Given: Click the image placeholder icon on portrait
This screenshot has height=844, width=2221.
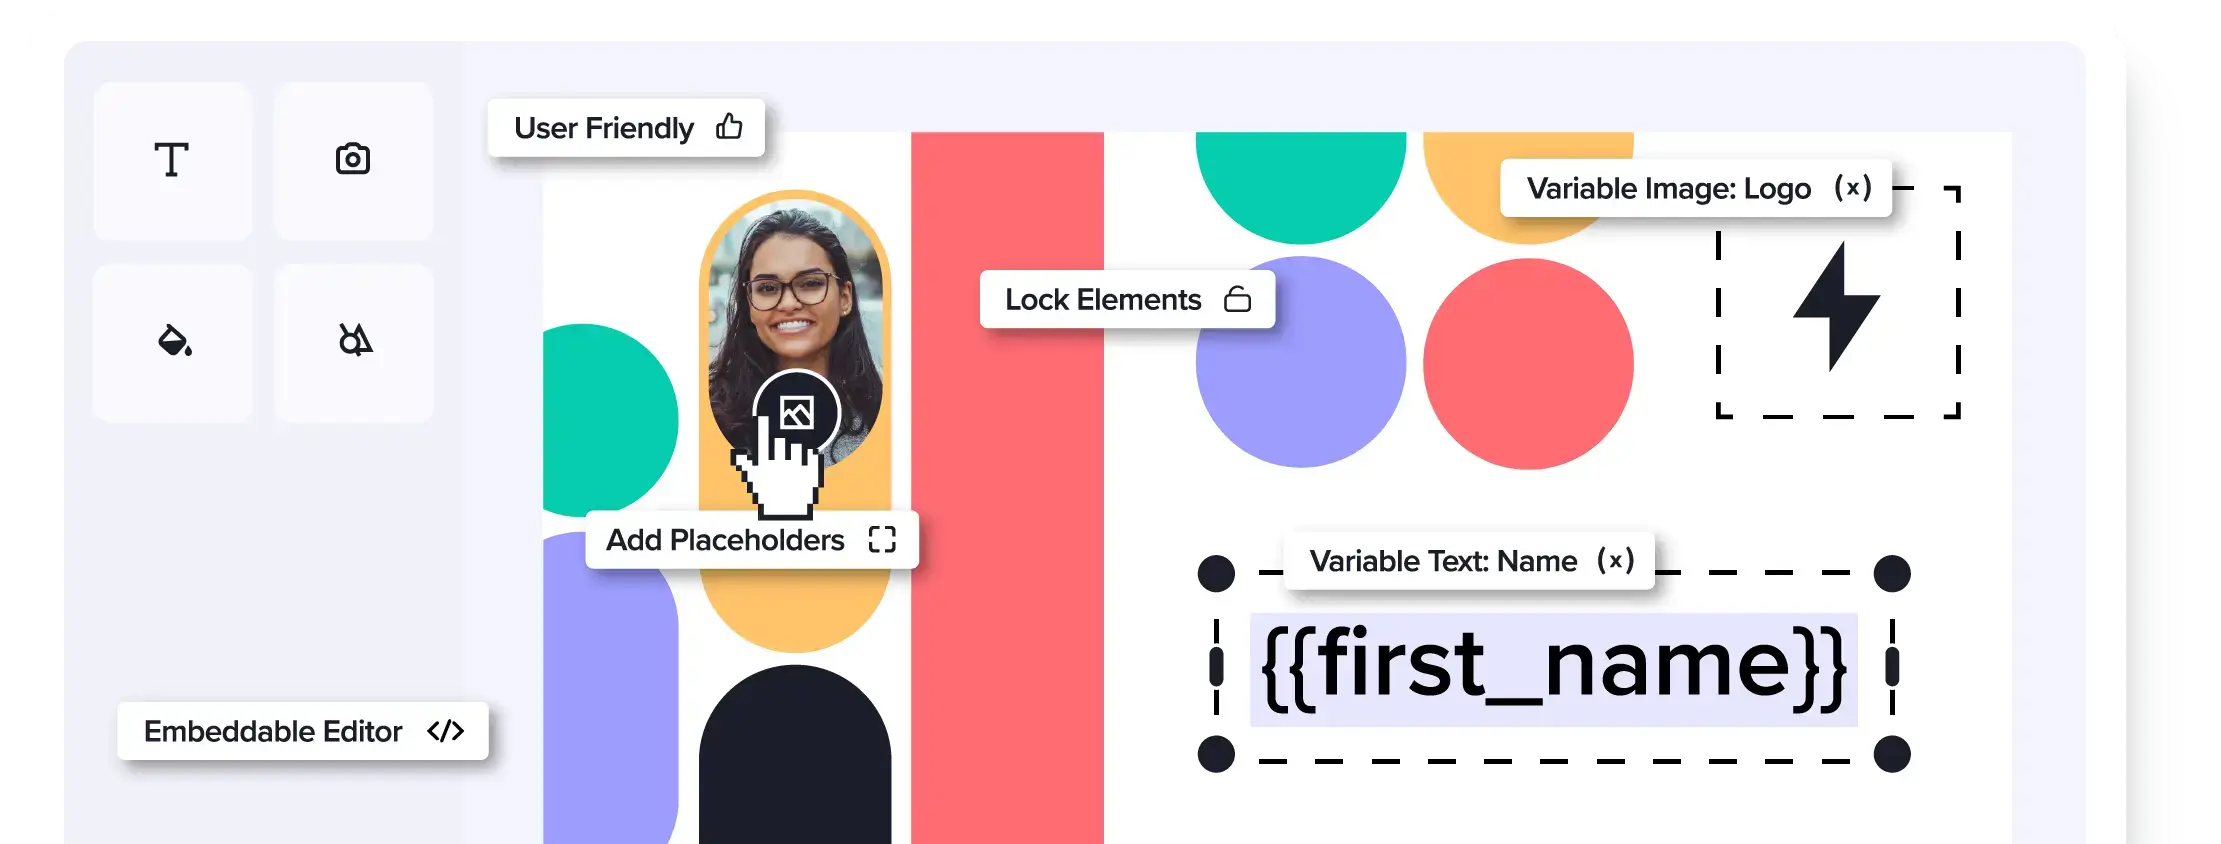Looking at the screenshot, I should (796, 411).
